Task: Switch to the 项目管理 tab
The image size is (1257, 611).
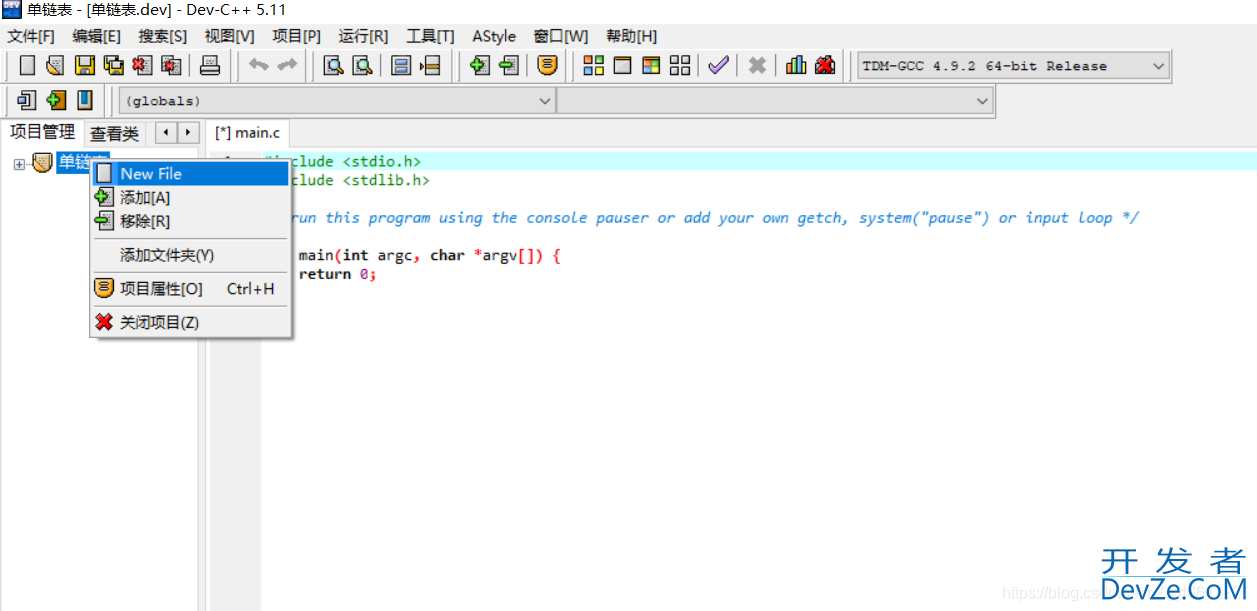Action: pos(42,132)
